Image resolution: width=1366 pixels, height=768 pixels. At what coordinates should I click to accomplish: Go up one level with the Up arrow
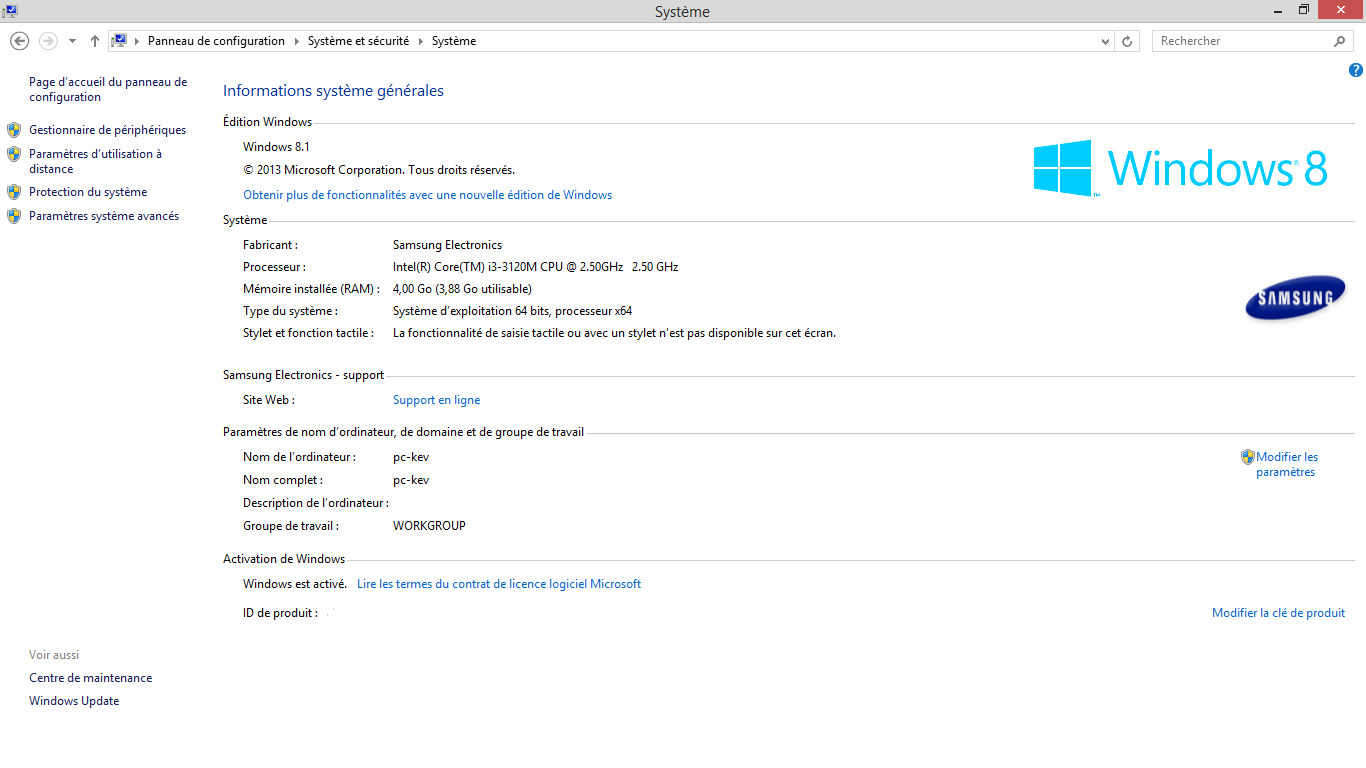(95, 41)
